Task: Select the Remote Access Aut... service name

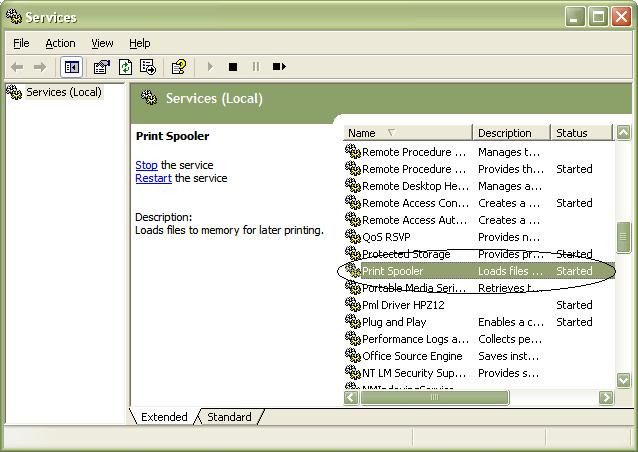Action: tap(415, 220)
